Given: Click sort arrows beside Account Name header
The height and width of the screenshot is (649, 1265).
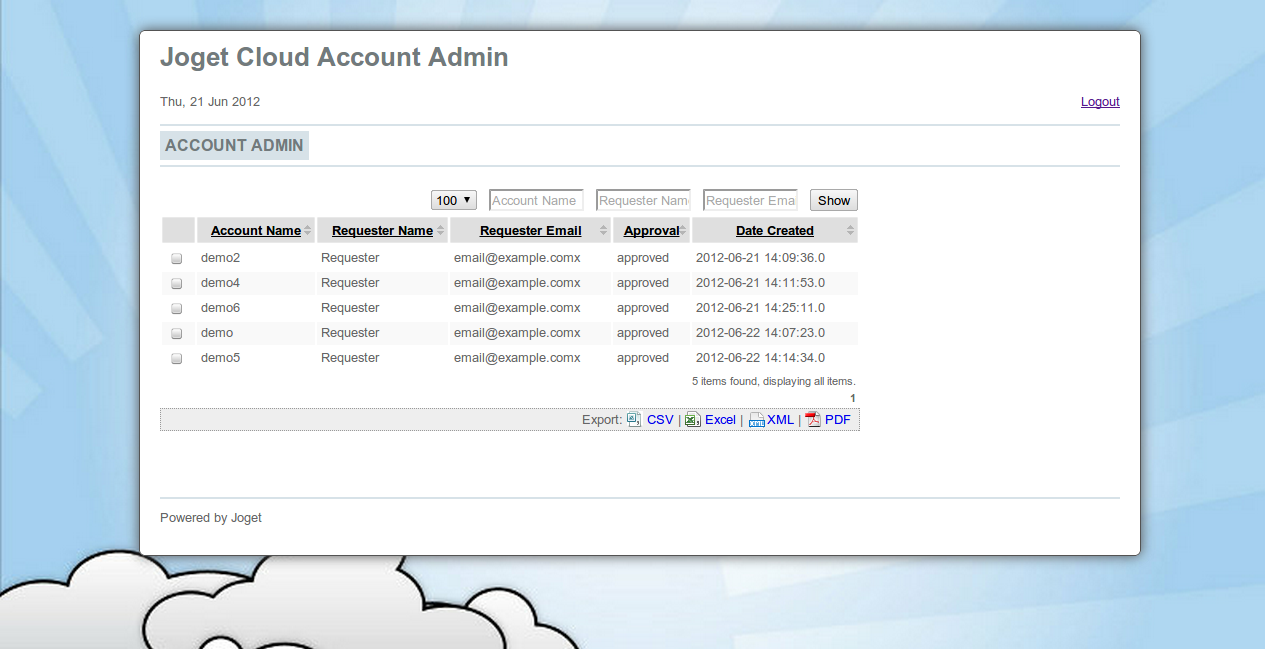Looking at the screenshot, I should click(308, 231).
